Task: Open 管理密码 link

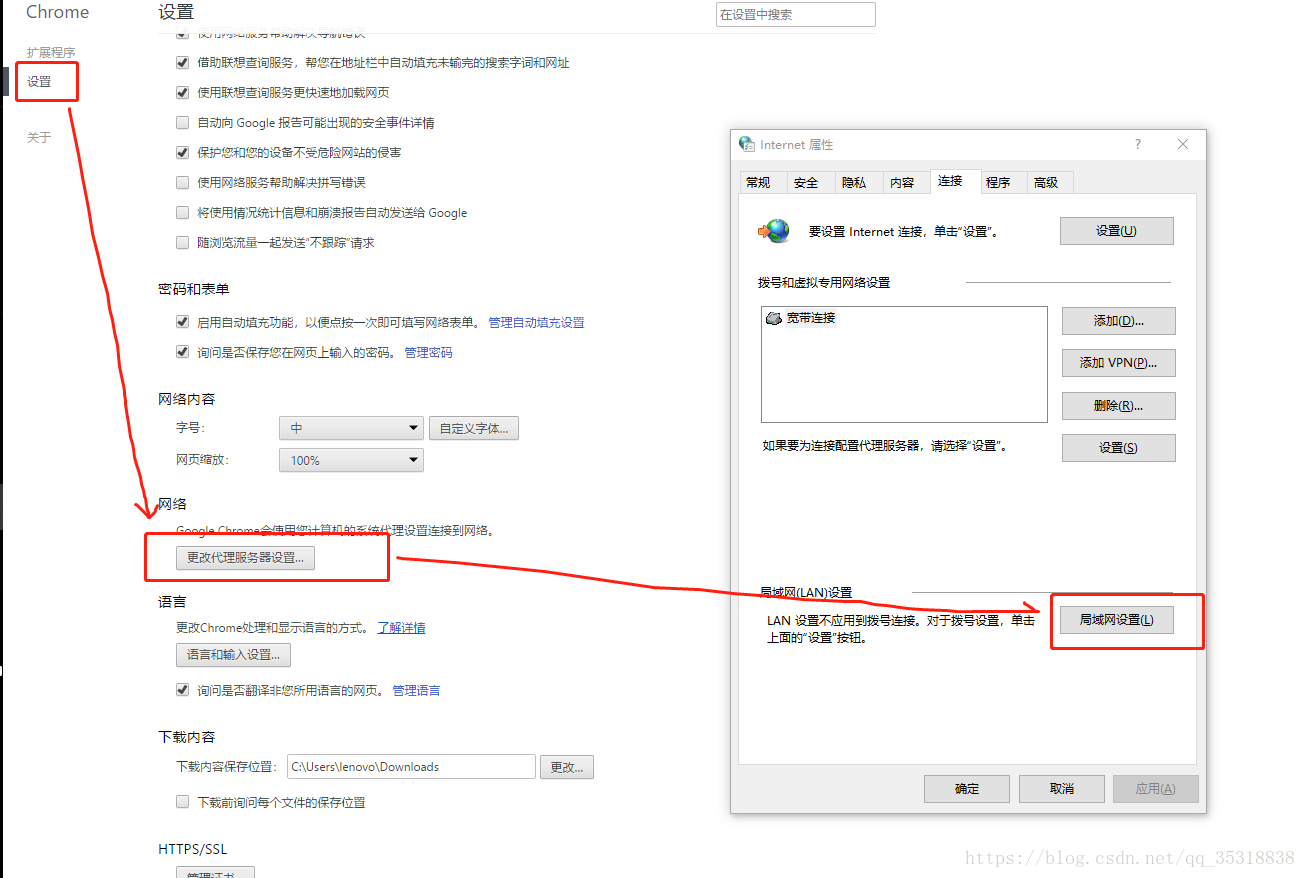Action: [428, 353]
